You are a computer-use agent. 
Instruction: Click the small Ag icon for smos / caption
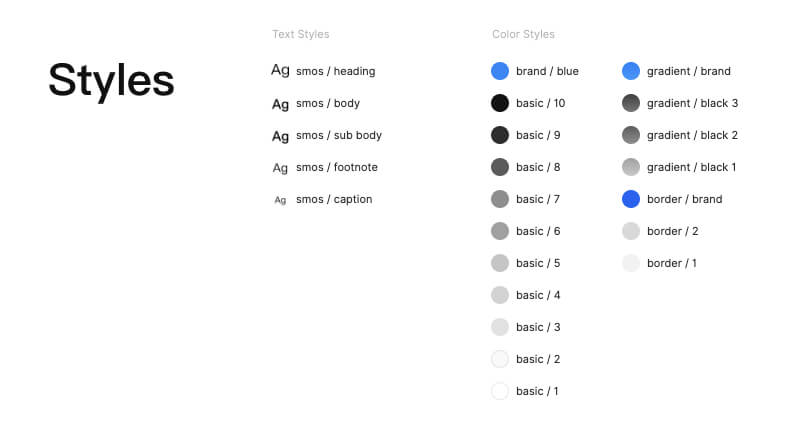click(x=280, y=199)
